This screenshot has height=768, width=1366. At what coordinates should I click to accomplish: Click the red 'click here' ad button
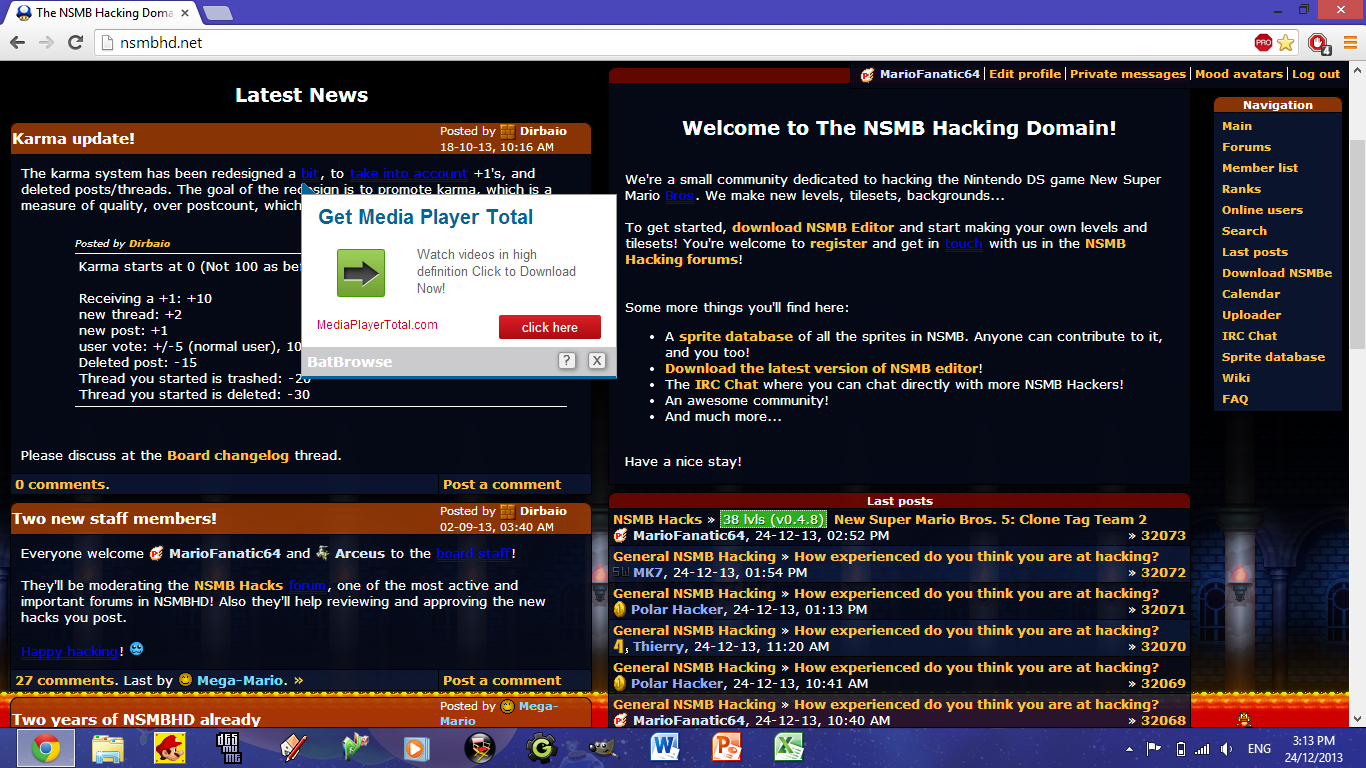pyautogui.click(x=550, y=327)
